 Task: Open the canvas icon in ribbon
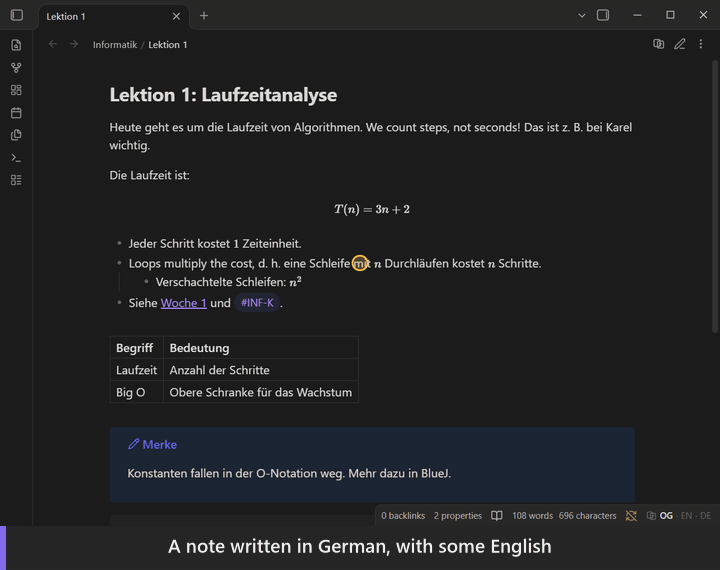16,90
